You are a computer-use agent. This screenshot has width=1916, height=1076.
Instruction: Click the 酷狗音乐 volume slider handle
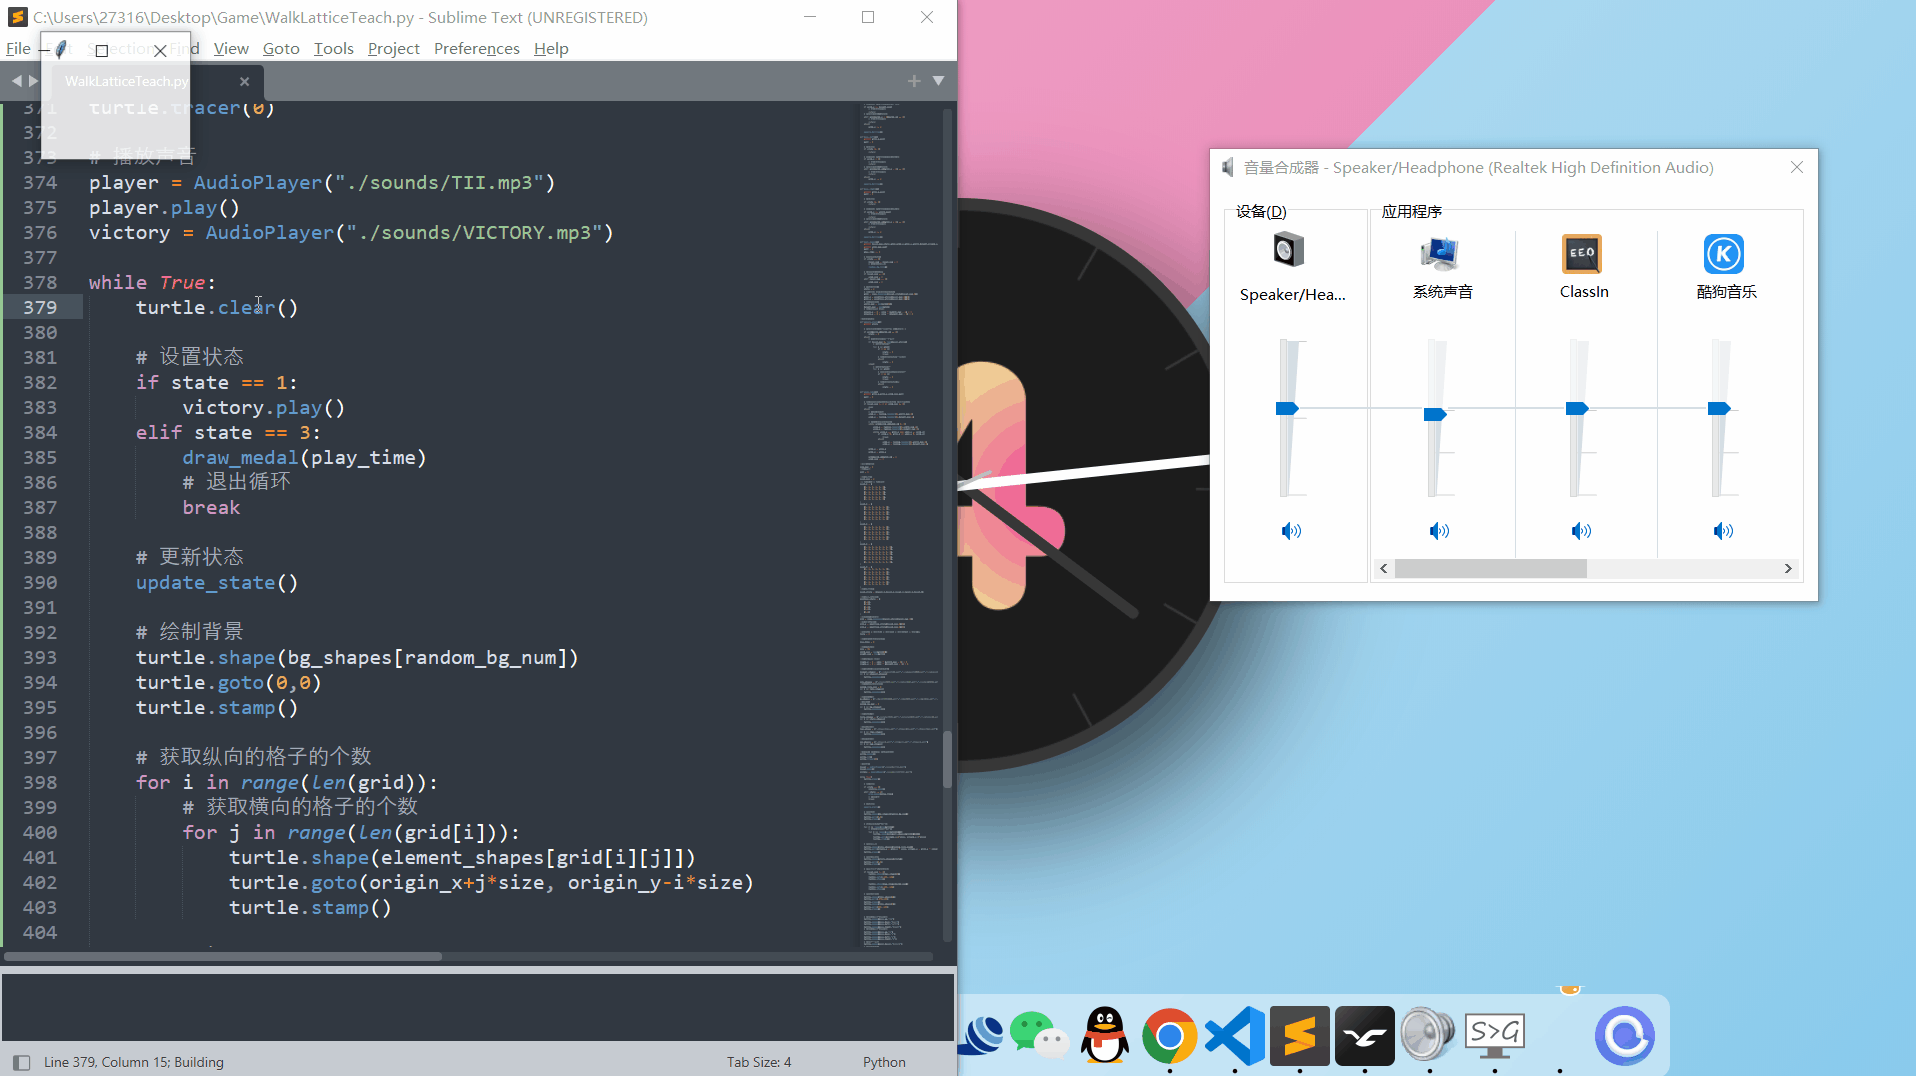click(x=1719, y=408)
